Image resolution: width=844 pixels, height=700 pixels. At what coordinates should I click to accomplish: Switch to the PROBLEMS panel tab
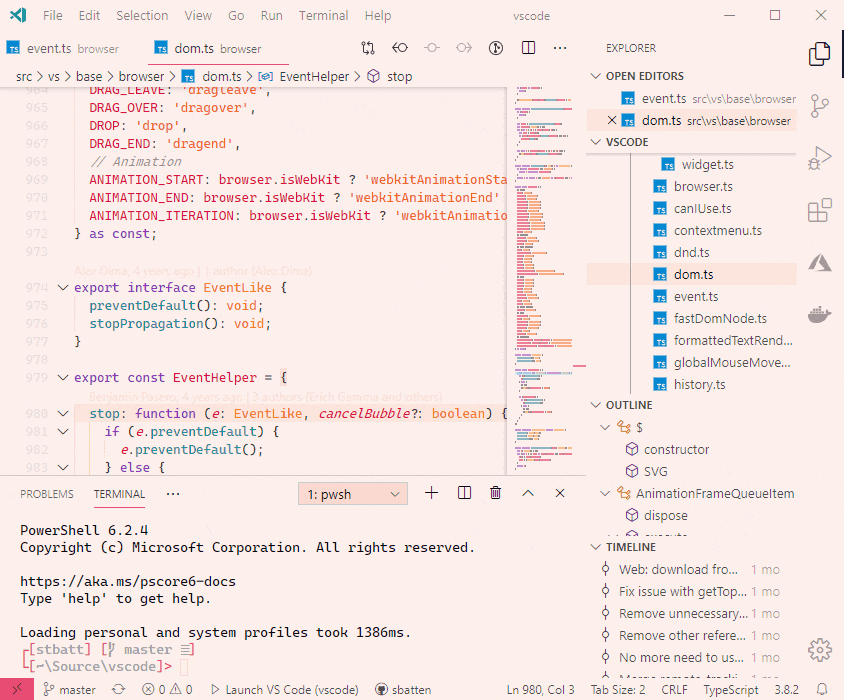point(47,494)
